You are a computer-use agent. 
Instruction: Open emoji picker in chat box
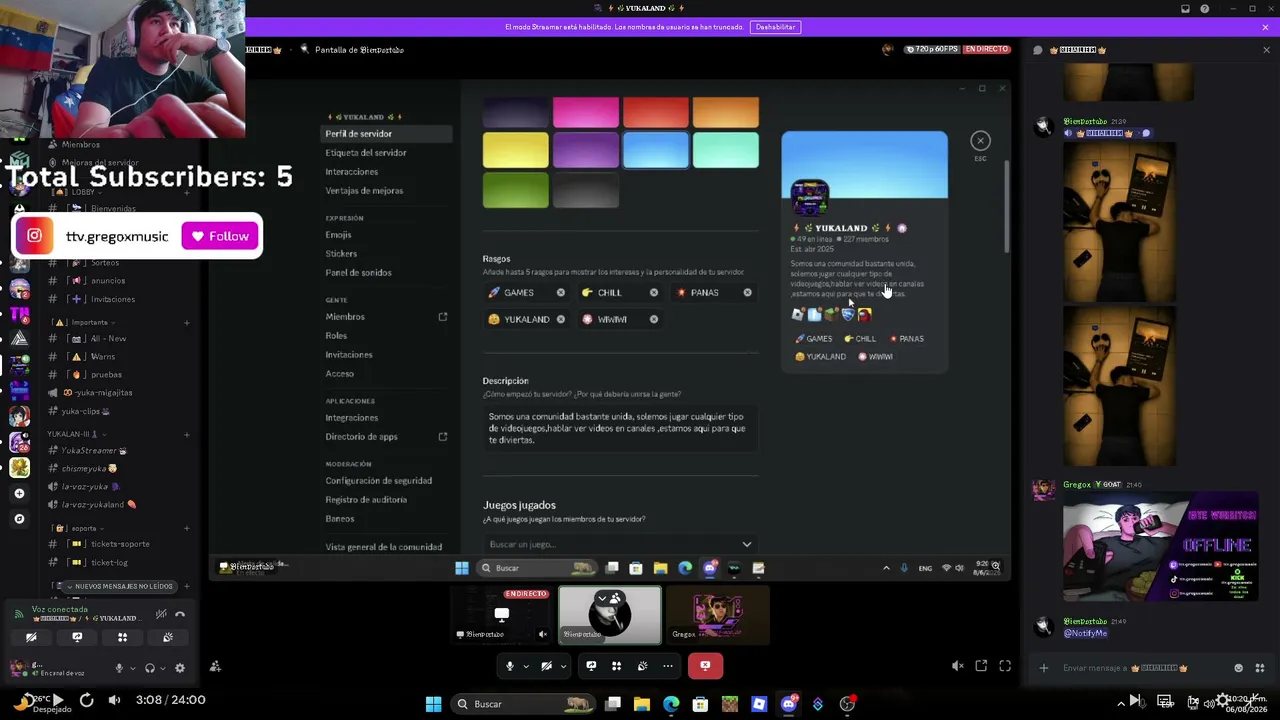[x=1239, y=668]
